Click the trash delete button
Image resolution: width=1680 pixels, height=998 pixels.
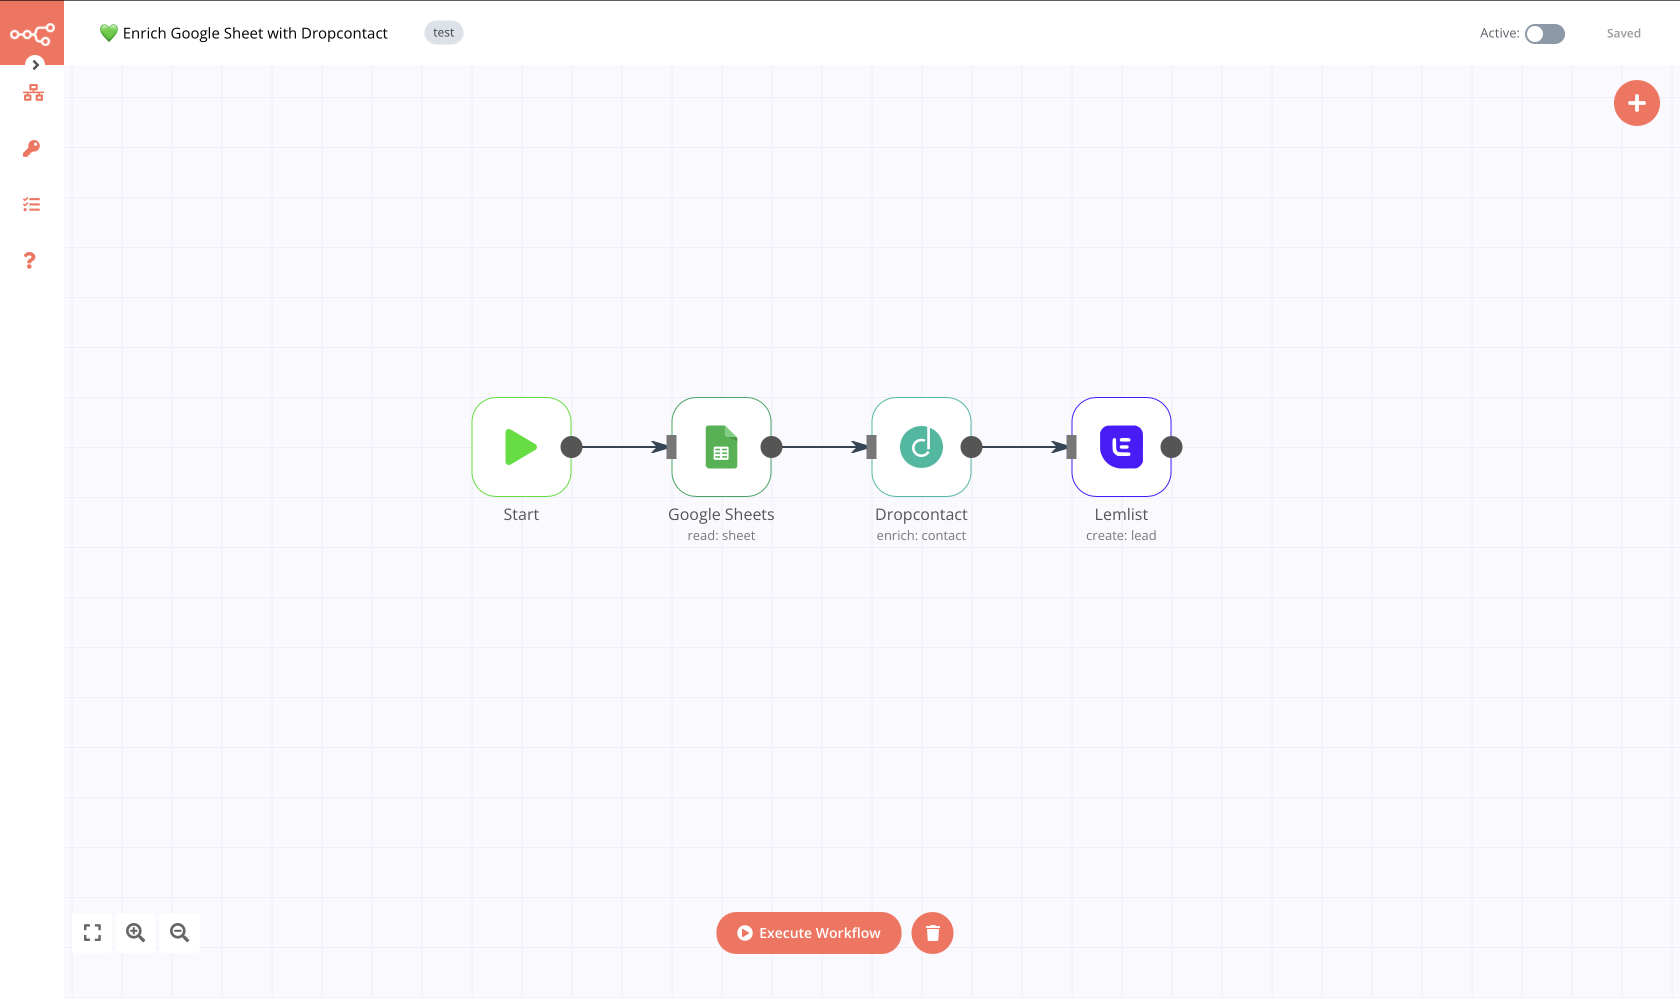coord(932,933)
